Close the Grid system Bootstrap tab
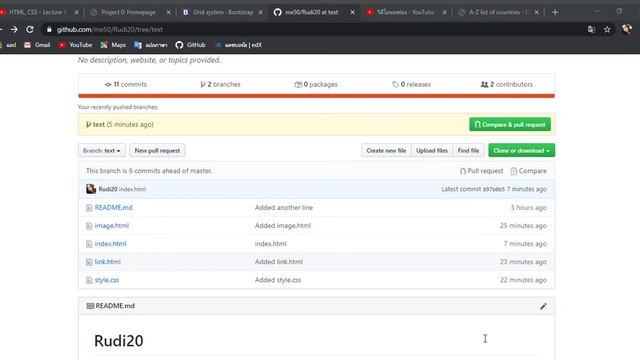Image resolution: width=640 pixels, height=360 pixels. (x=261, y=12)
